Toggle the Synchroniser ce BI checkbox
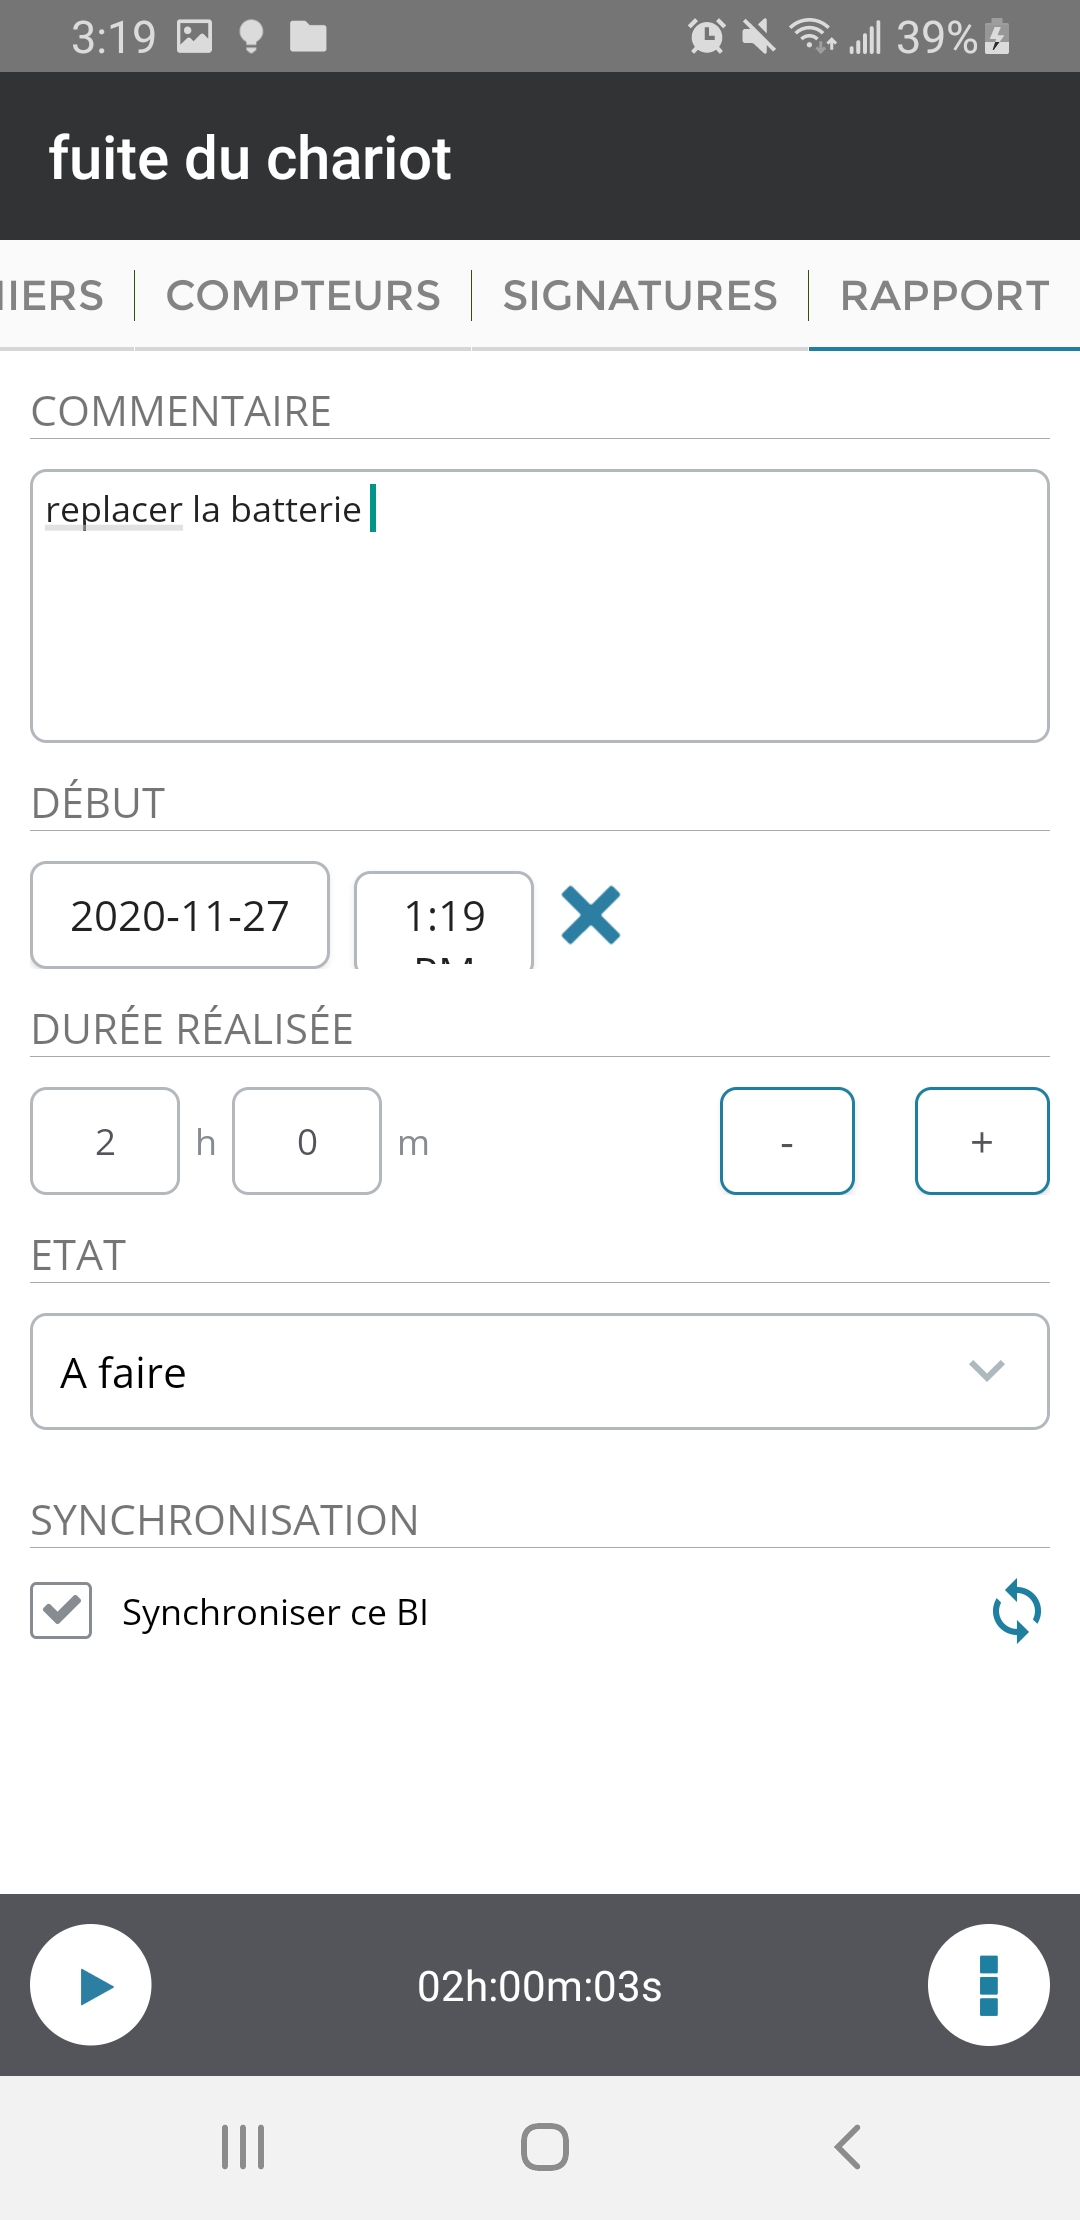 tap(61, 1610)
